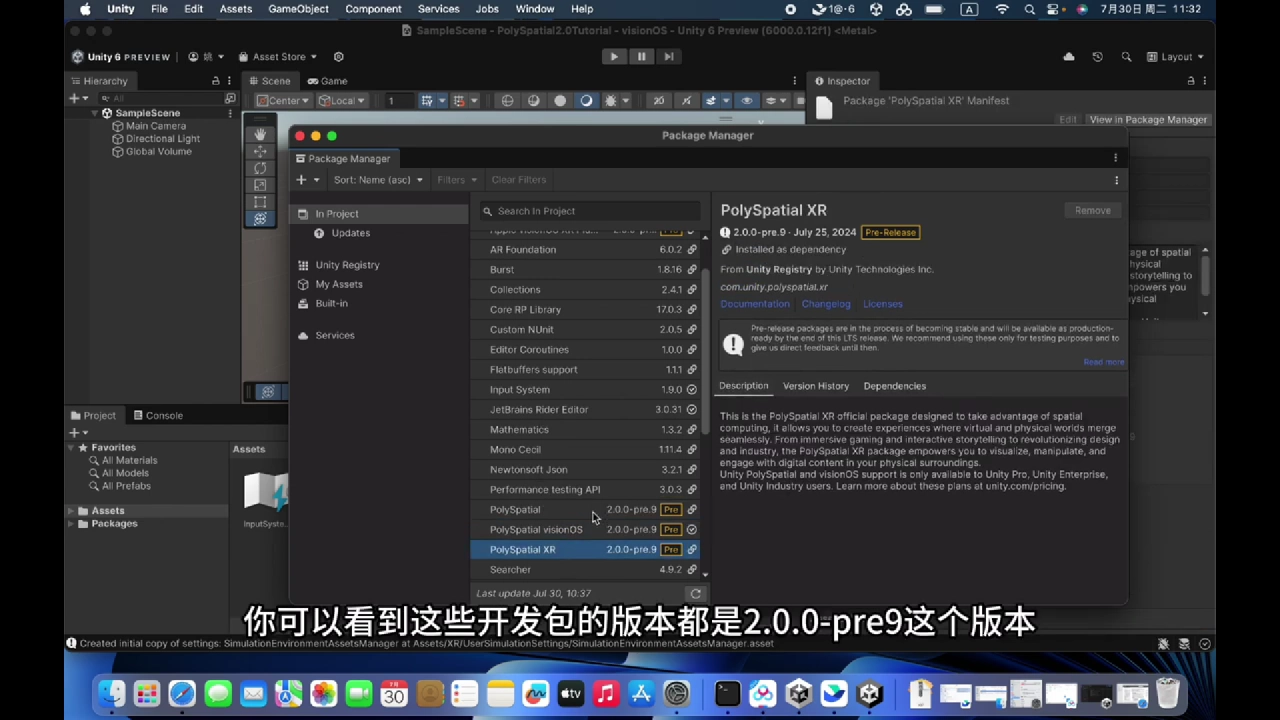Open Package Manager window kebab menu

click(1116, 158)
